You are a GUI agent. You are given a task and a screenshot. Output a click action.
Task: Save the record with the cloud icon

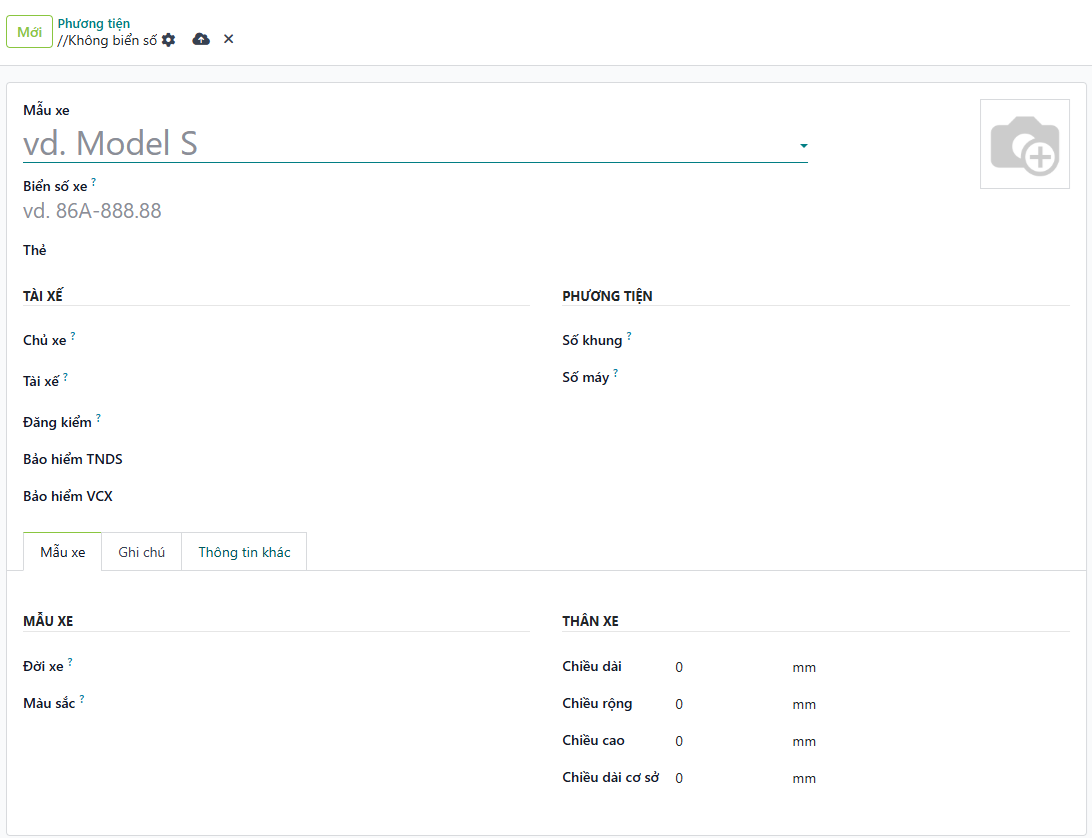(x=201, y=39)
